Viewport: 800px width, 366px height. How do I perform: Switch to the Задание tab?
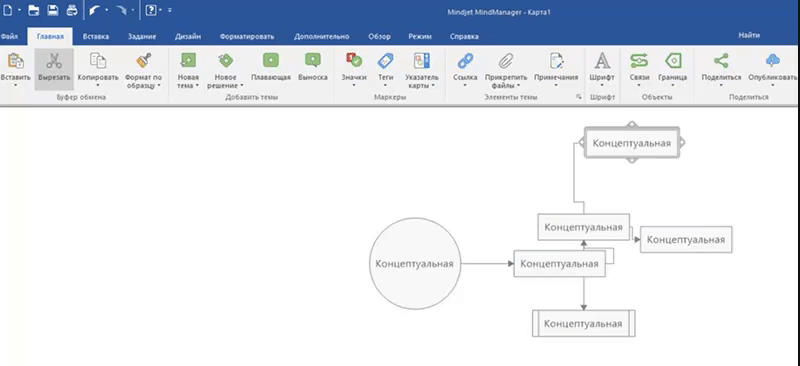pyautogui.click(x=142, y=36)
